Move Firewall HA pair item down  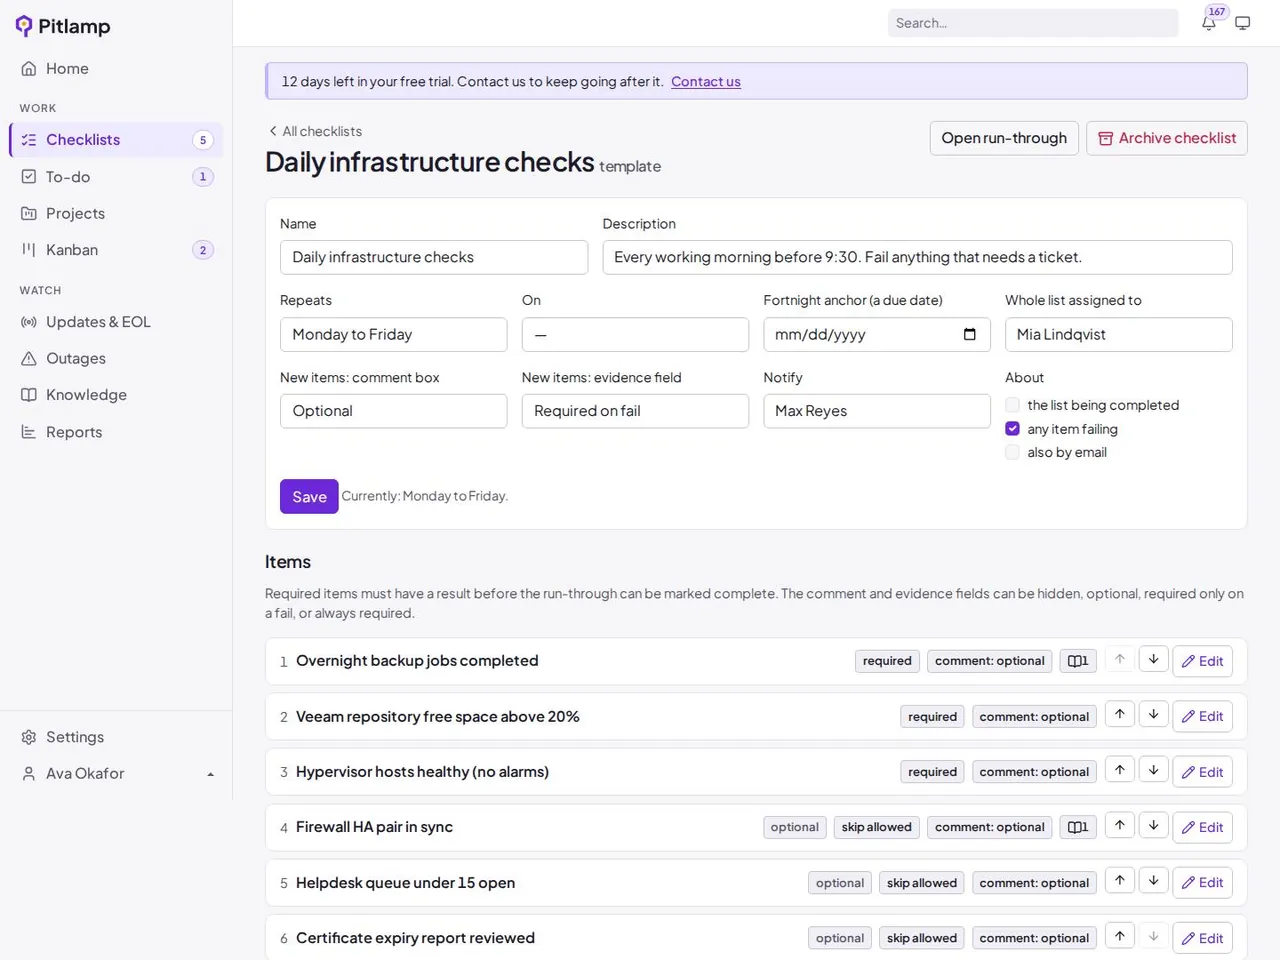coord(1153,826)
